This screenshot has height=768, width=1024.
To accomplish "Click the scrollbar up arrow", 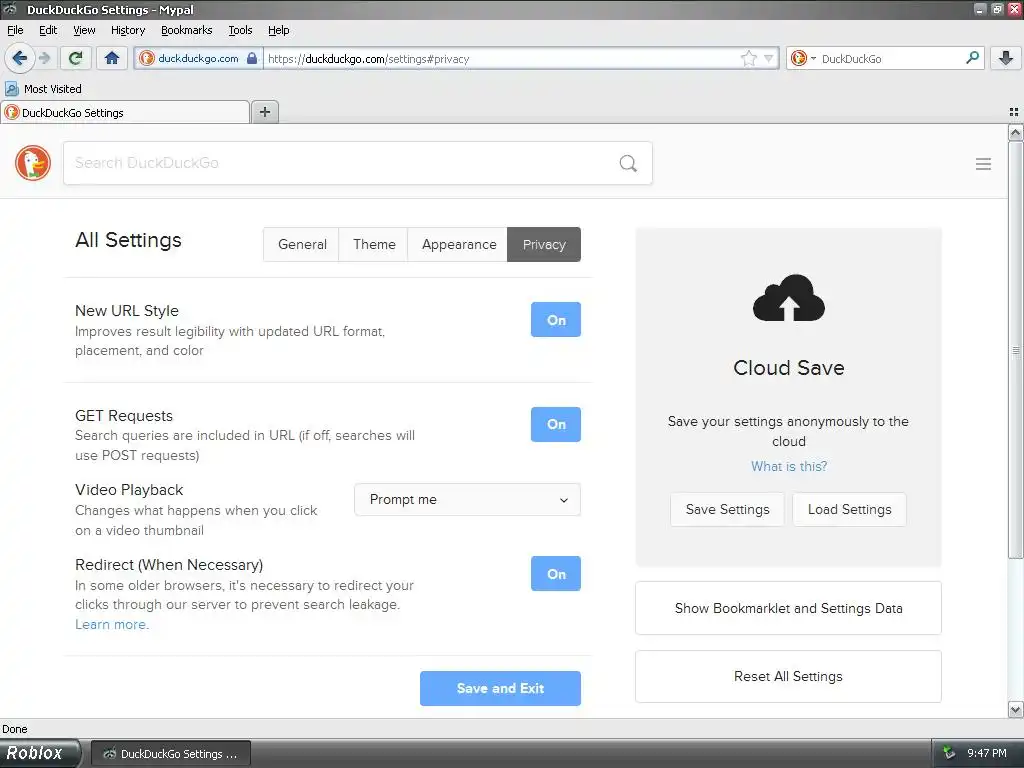I will [x=1016, y=133].
